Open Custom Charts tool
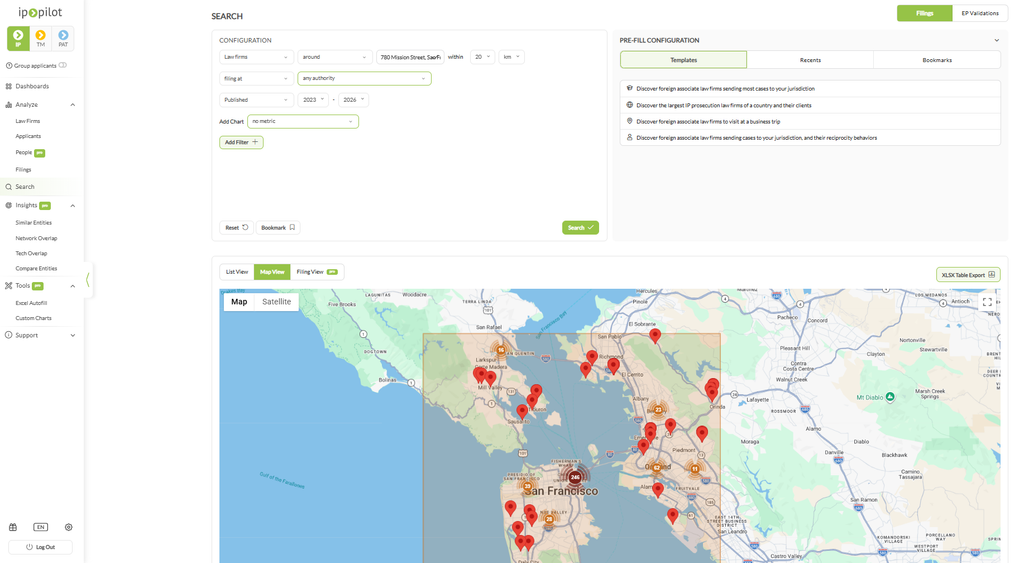Viewport: 1024px width, 563px height. [33, 318]
